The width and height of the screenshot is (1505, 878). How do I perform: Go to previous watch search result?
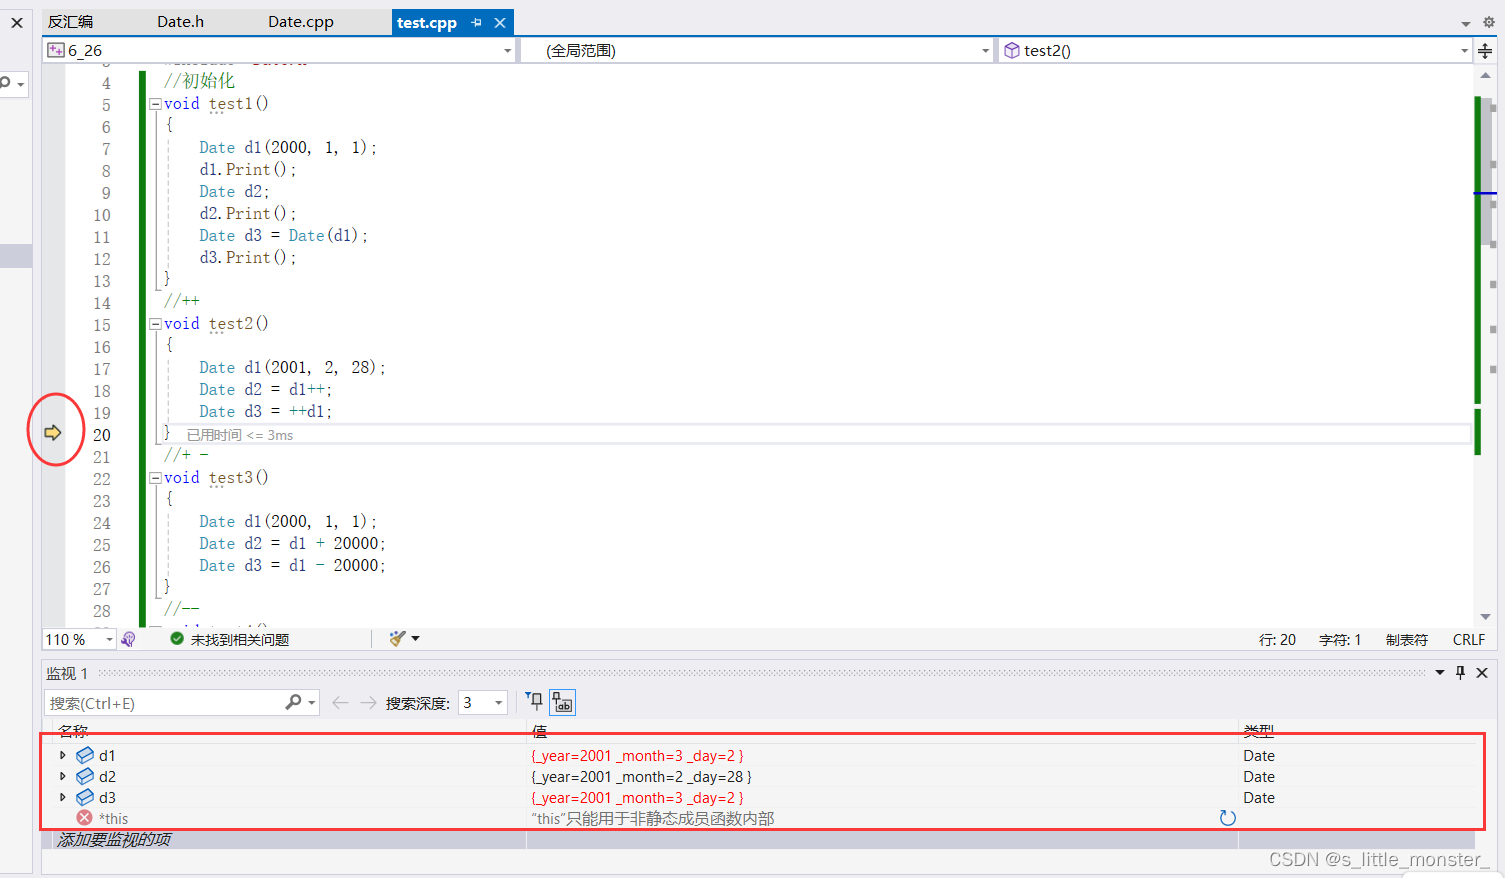[x=340, y=703]
